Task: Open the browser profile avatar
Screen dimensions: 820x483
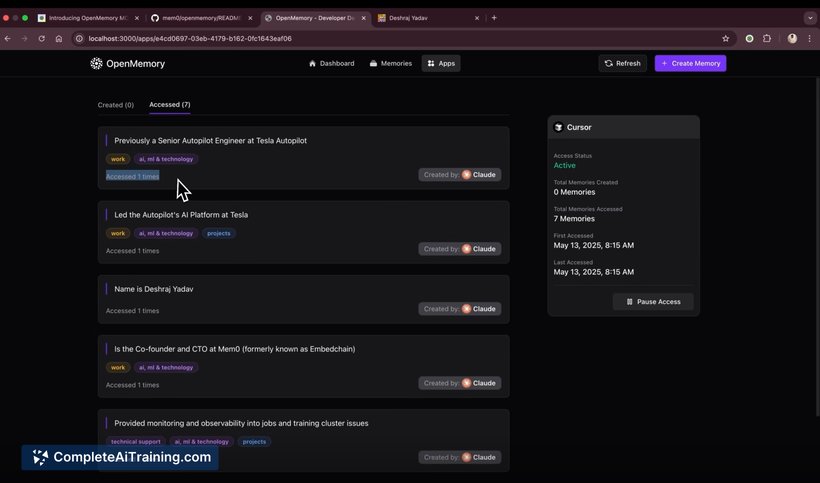Action: click(792, 39)
